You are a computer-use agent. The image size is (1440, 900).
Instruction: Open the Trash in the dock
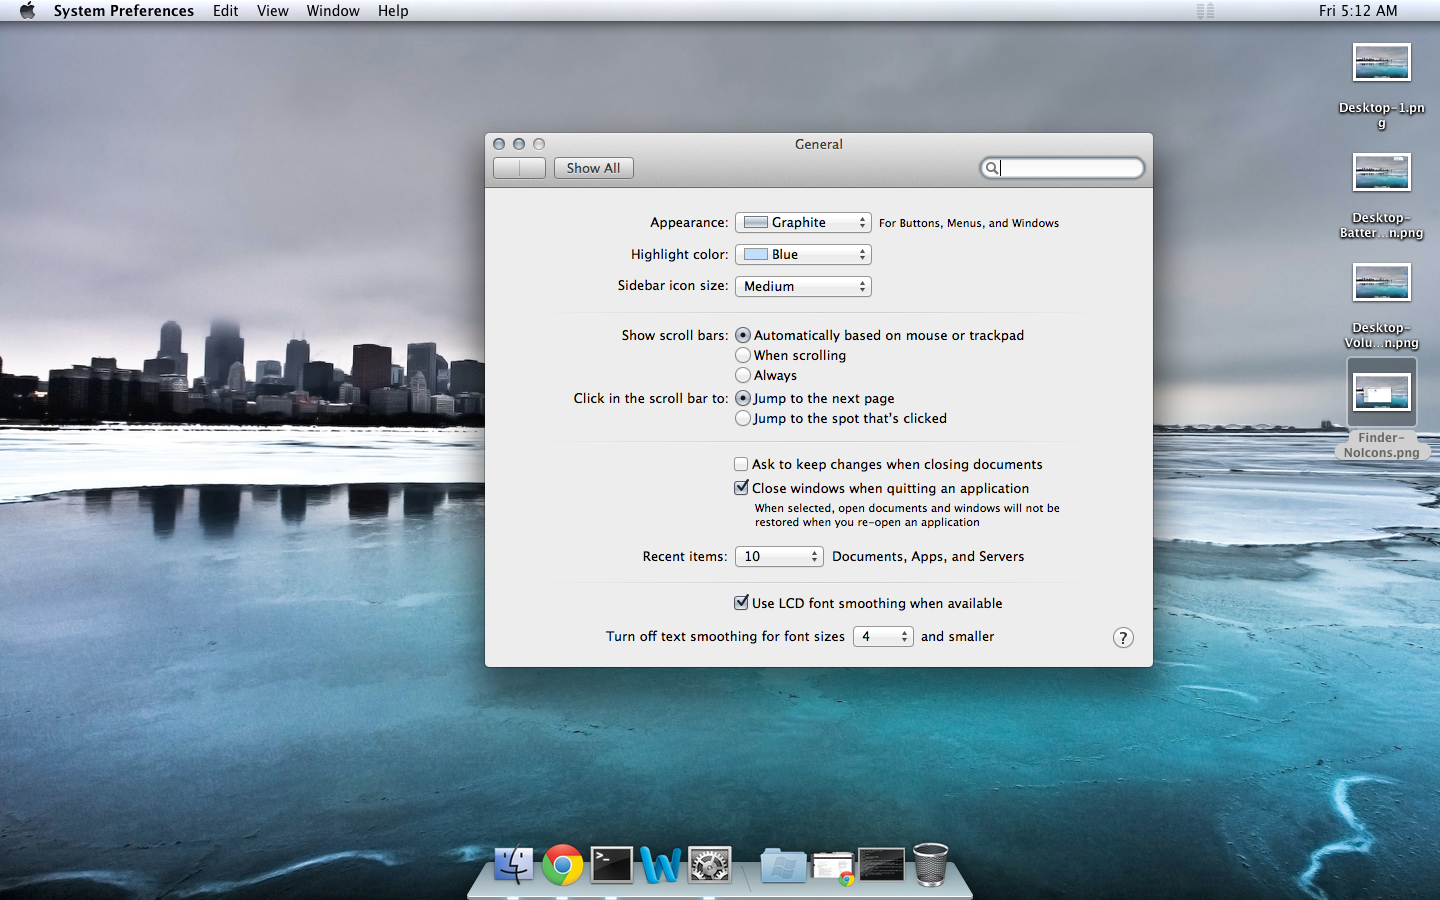[930, 864]
